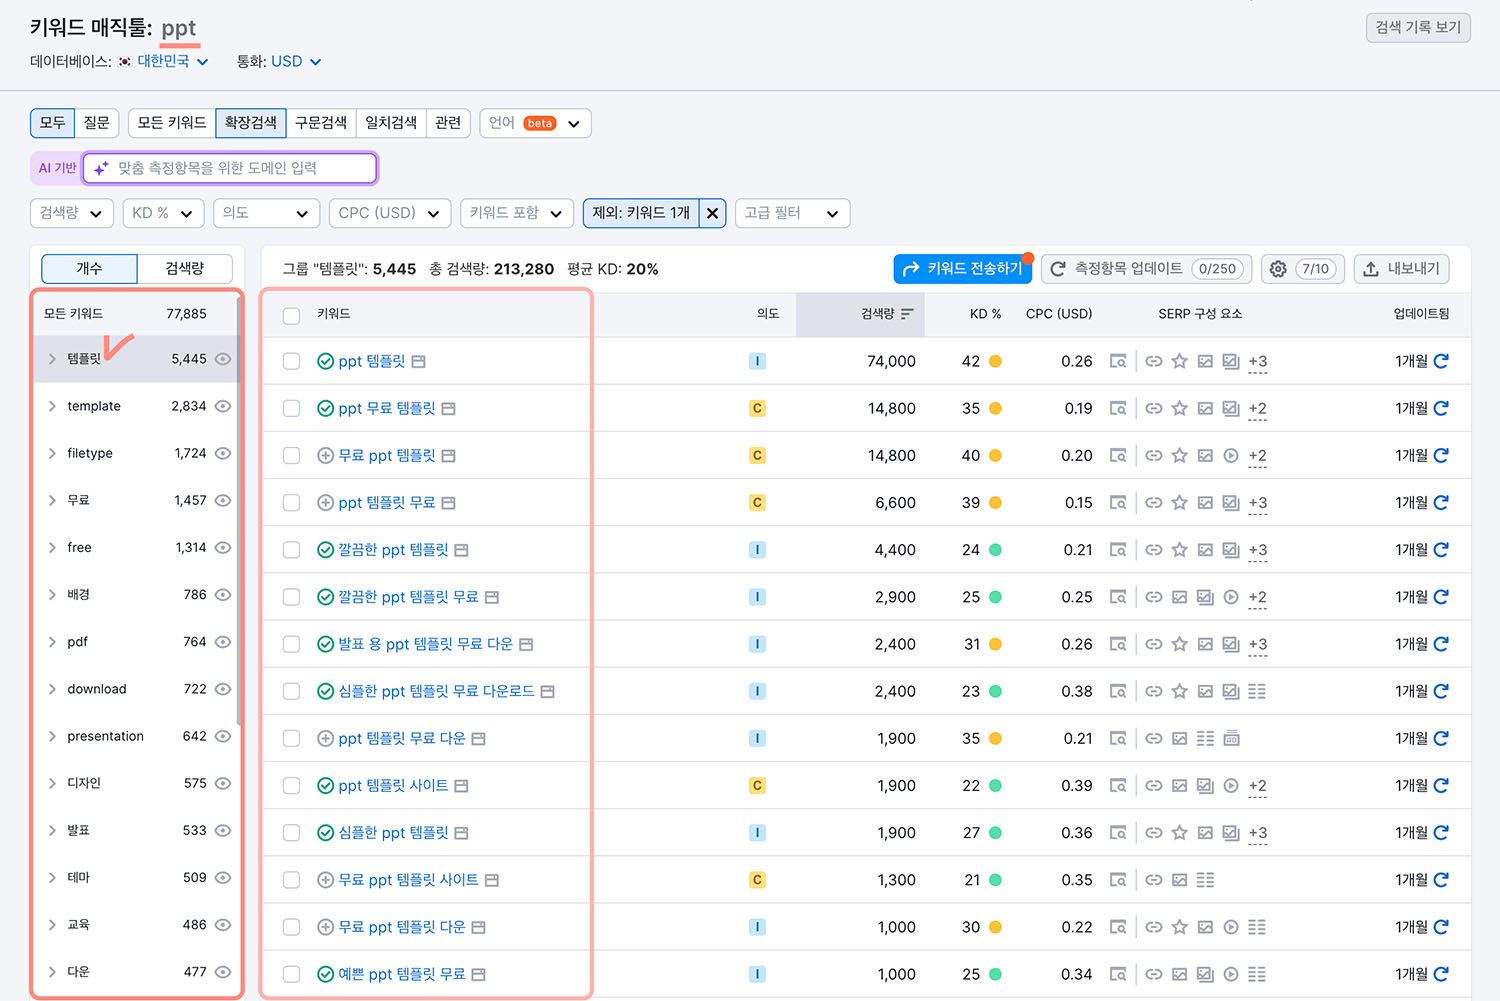Switch sidebar to 검색량 view
Image resolution: width=1500 pixels, height=1001 pixels.
coord(185,268)
